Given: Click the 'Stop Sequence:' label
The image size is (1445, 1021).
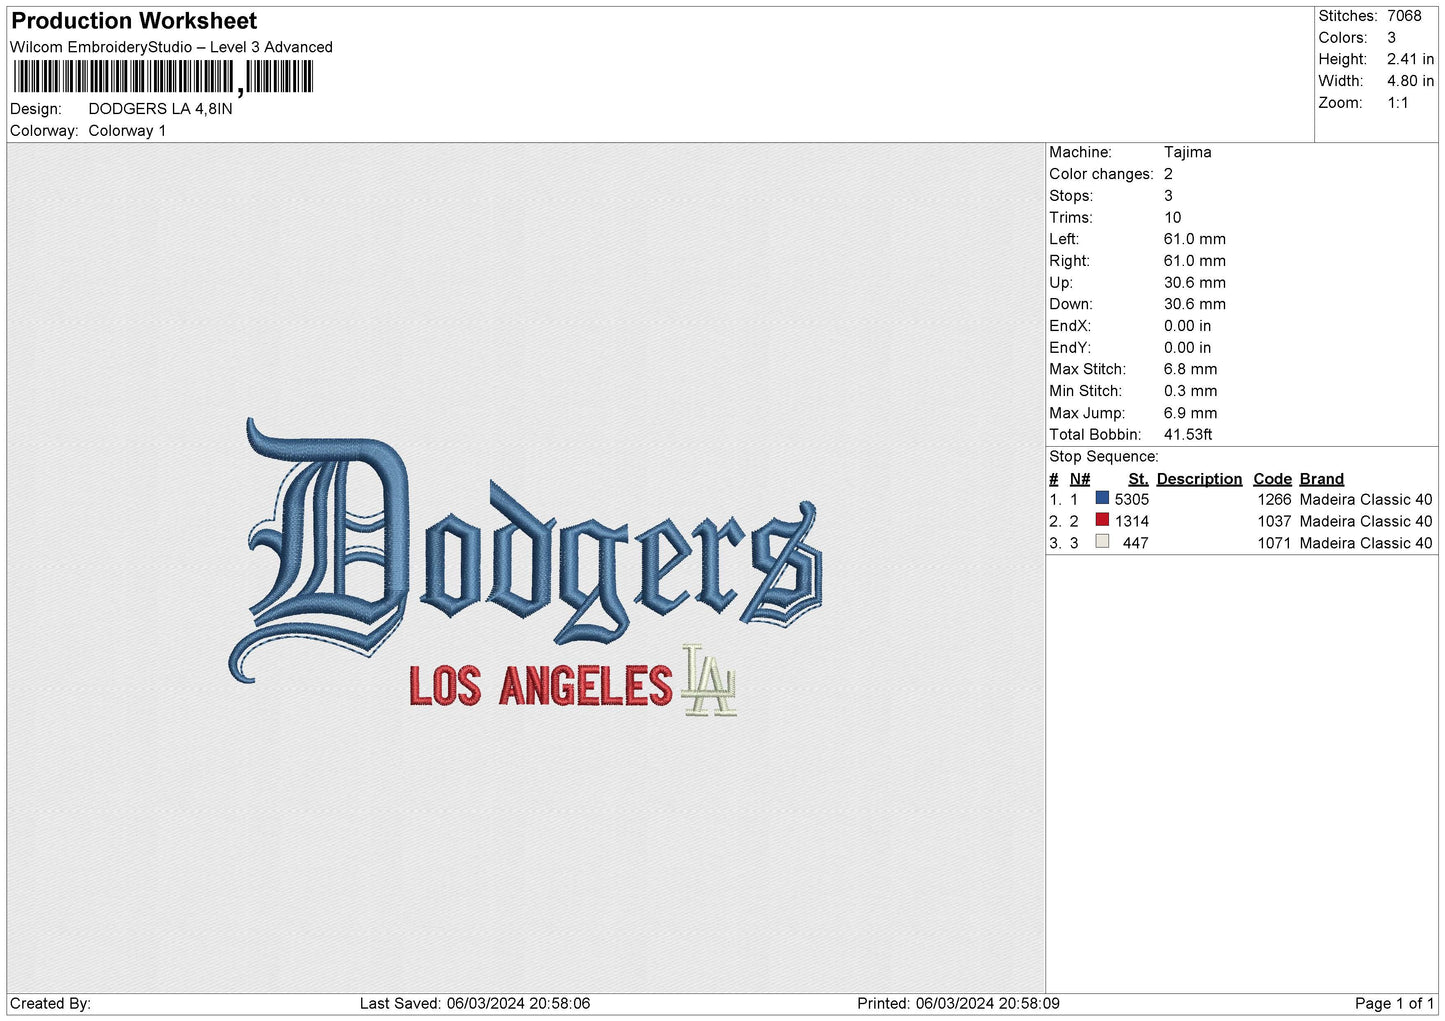Looking at the screenshot, I should pyautogui.click(x=1103, y=457).
